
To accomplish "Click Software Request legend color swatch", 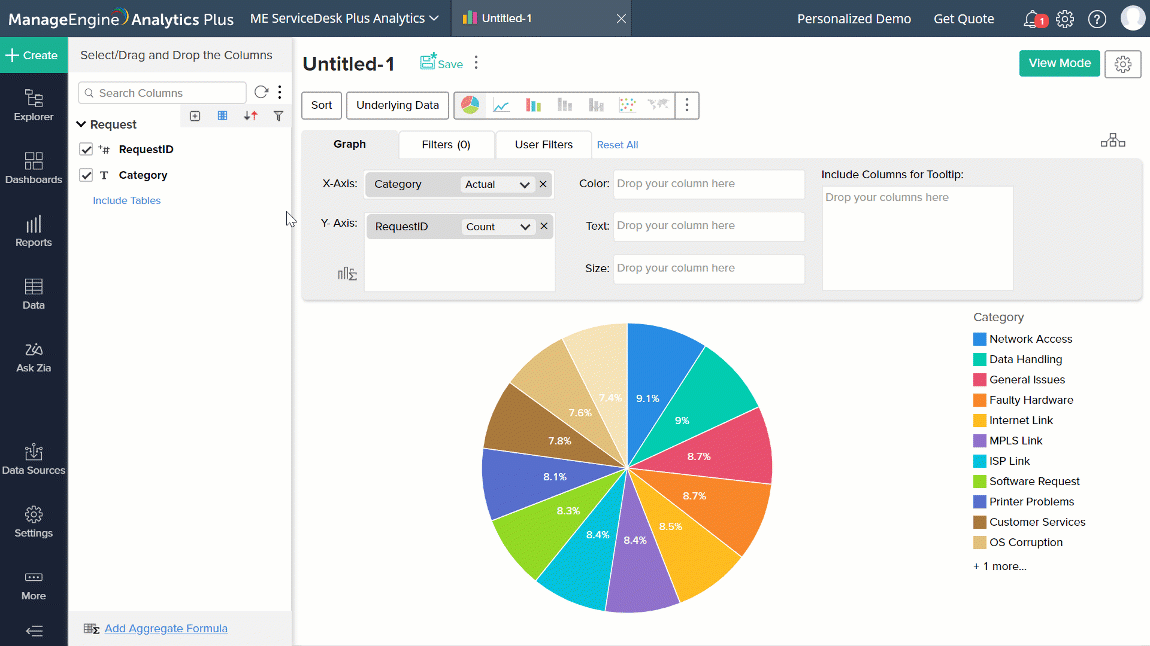I will coord(979,481).
